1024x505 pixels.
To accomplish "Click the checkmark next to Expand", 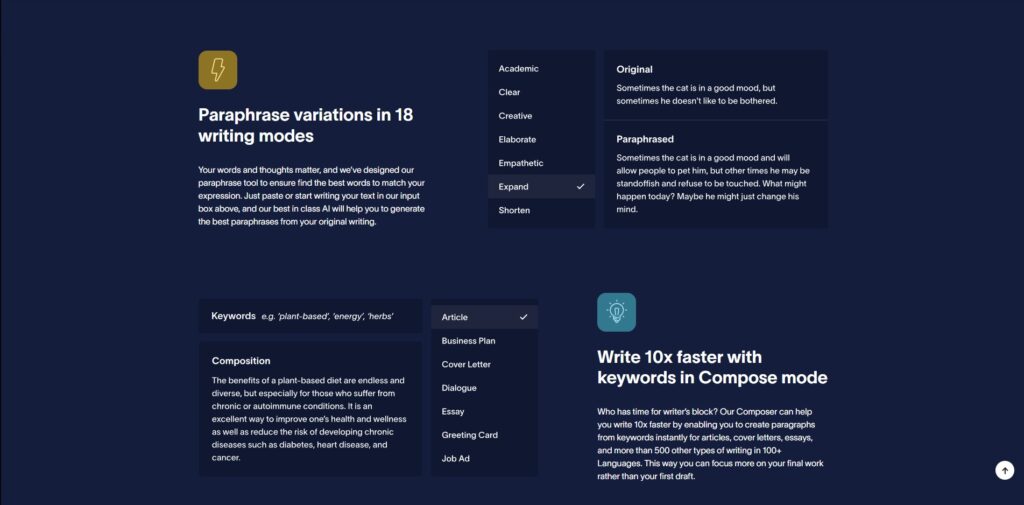I will (580, 187).
